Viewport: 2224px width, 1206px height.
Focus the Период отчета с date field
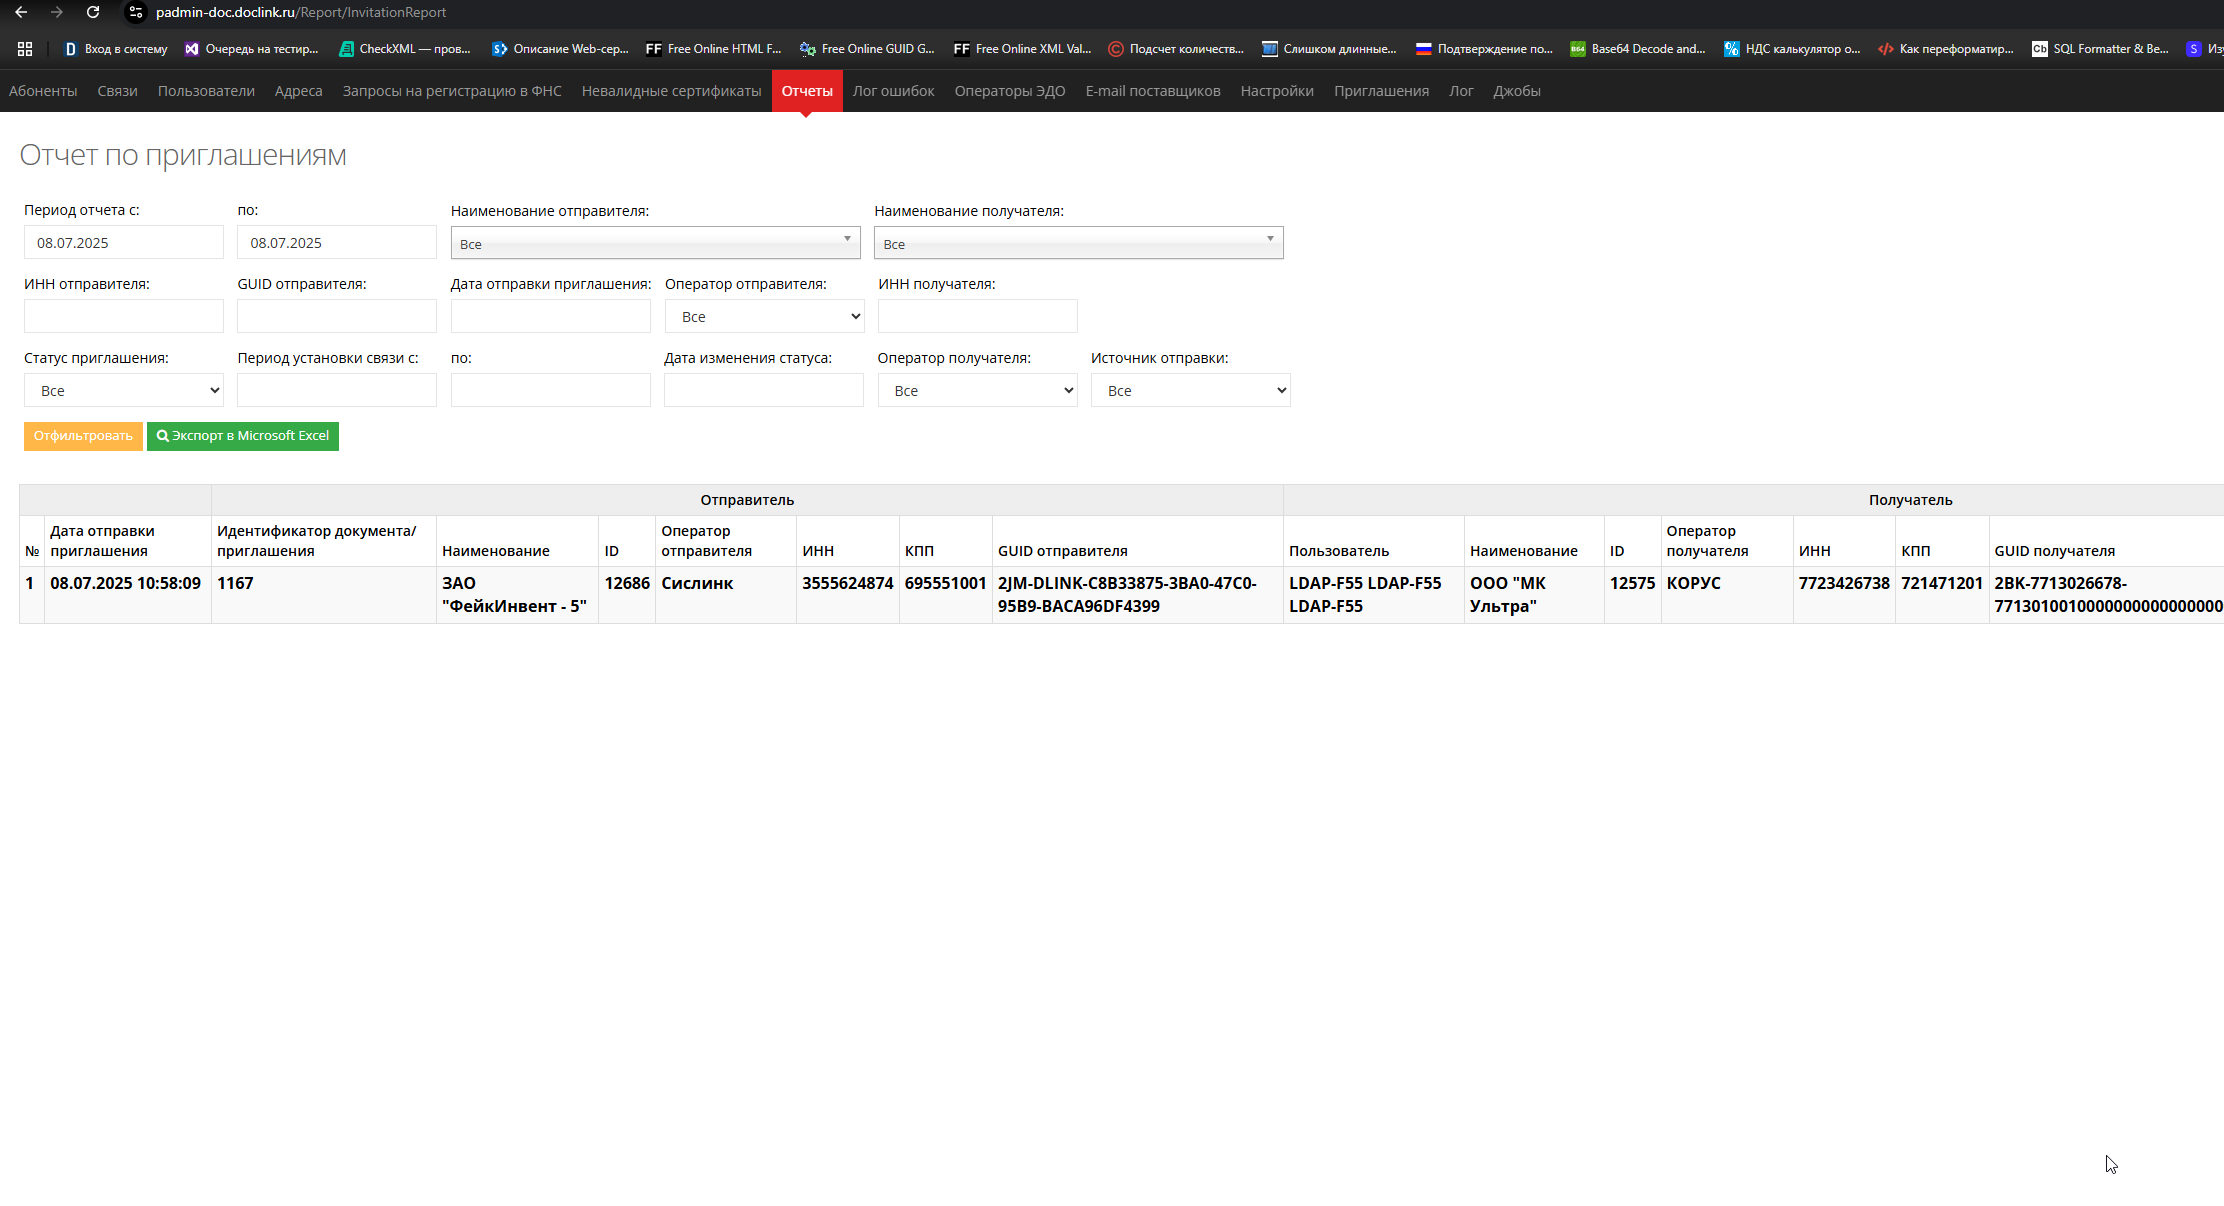click(124, 243)
